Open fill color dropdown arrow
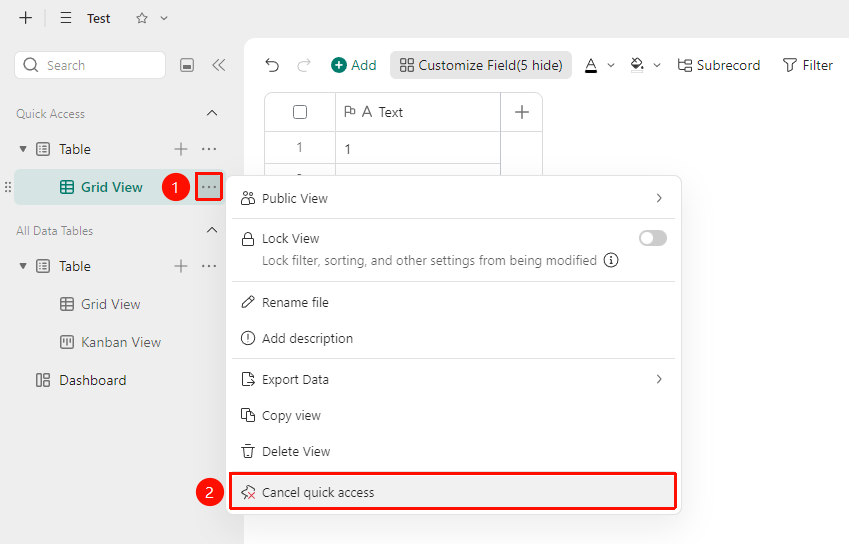 pyautogui.click(x=657, y=65)
